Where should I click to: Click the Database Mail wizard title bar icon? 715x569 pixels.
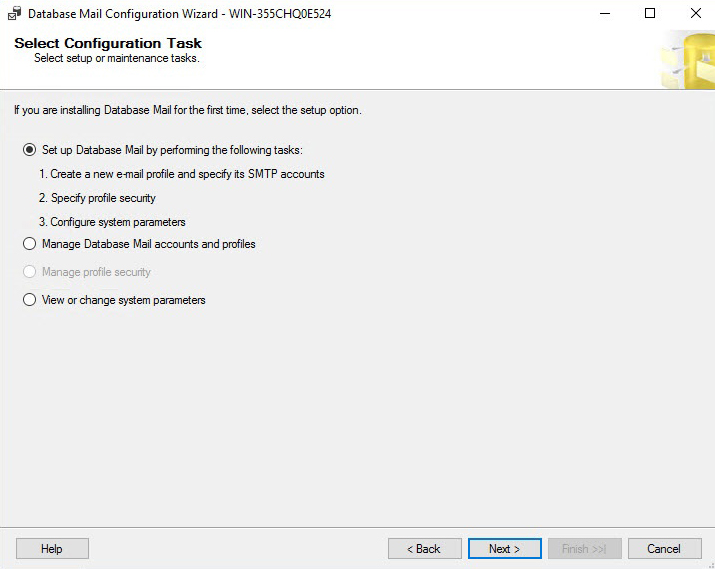point(14,14)
